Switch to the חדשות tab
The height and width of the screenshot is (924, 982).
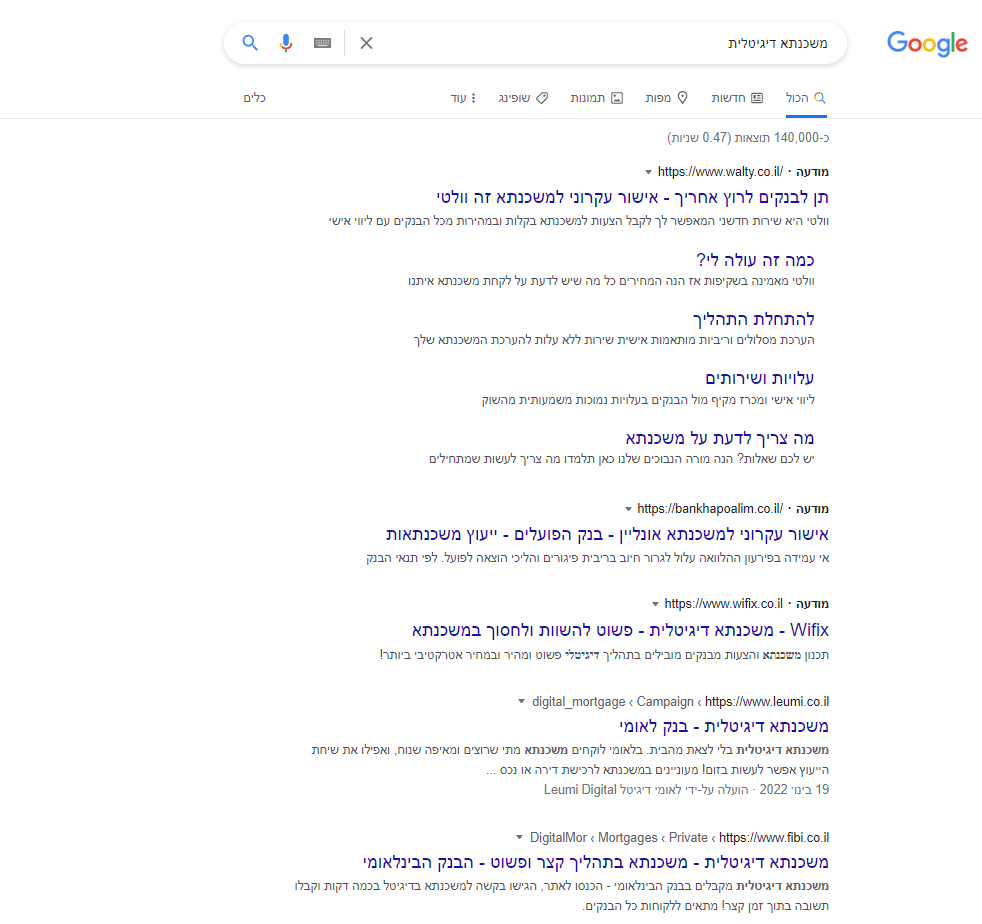pyautogui.click(x=737, y=98)
